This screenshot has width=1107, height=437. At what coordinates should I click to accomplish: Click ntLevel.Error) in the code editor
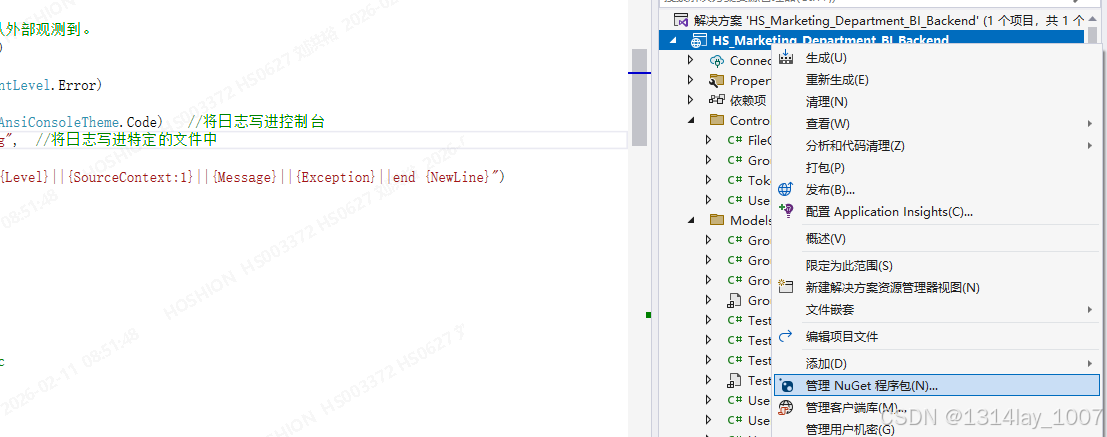coord(51,85)
